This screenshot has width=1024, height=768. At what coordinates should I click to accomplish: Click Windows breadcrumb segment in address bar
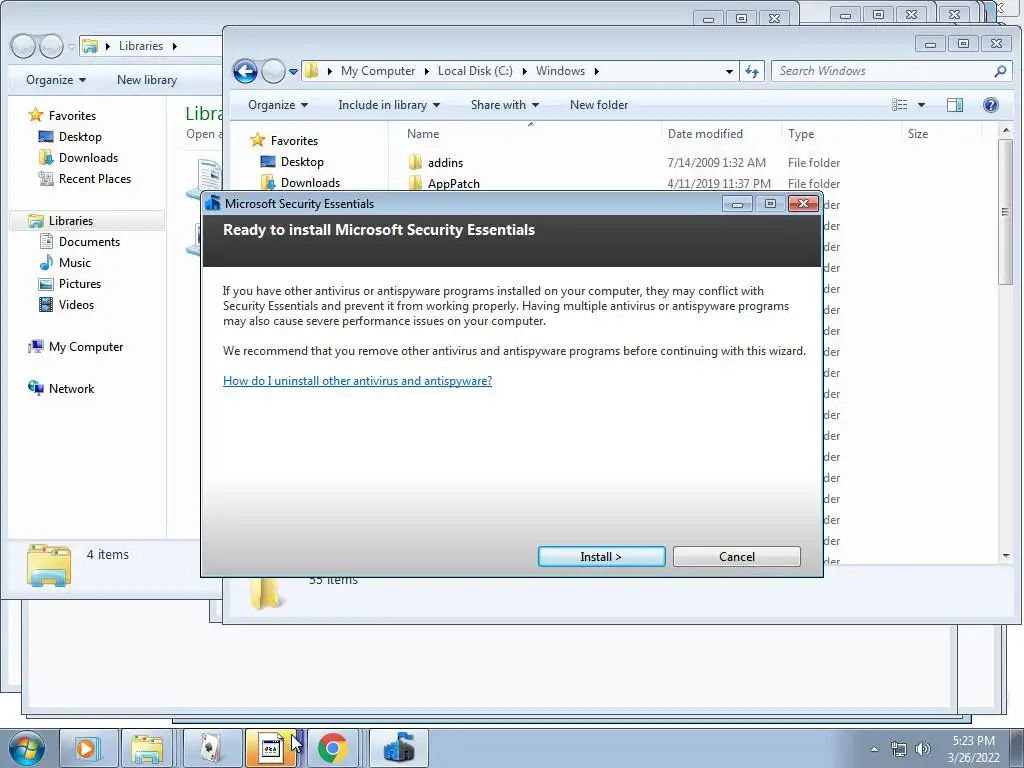pyautogui.click(x=560, y=71)
